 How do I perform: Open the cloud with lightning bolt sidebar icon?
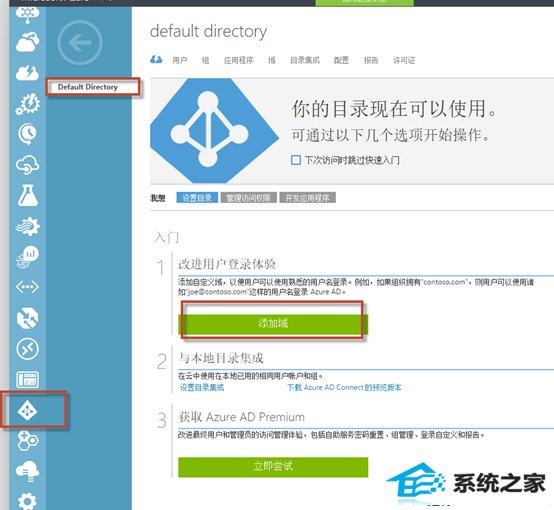click(28, 73)
